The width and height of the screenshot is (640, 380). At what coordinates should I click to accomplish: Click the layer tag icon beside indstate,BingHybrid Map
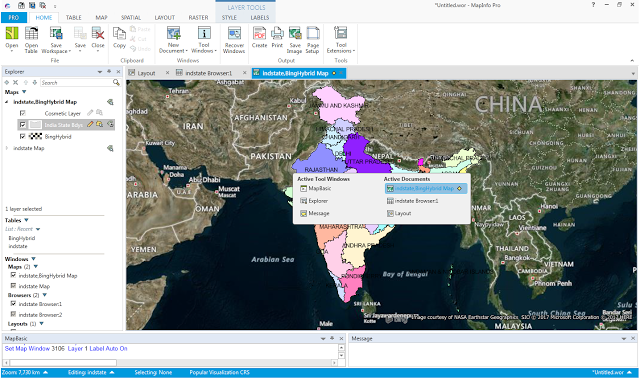click(x=110, y=102)
